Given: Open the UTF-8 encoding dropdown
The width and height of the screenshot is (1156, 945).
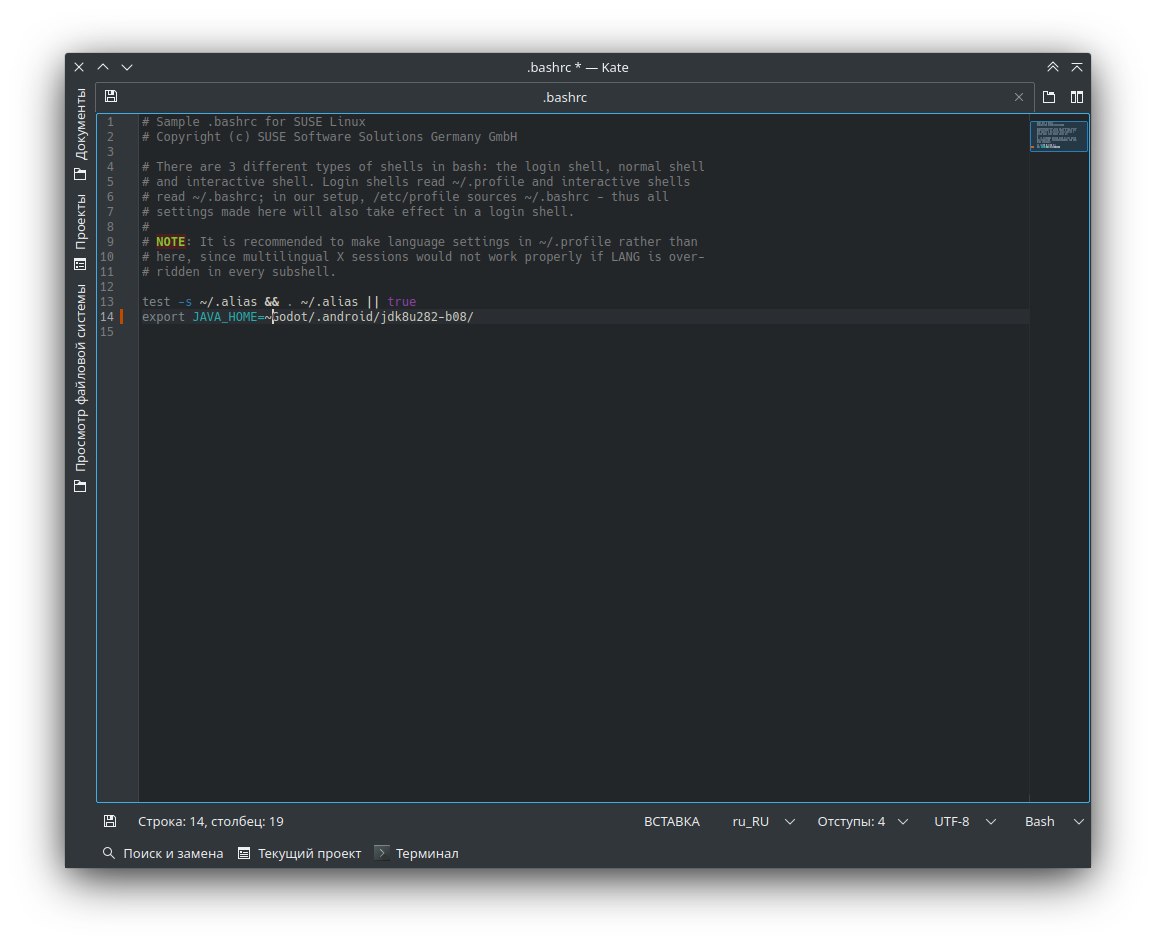Looking at the screenshot, I should [964, 821].
